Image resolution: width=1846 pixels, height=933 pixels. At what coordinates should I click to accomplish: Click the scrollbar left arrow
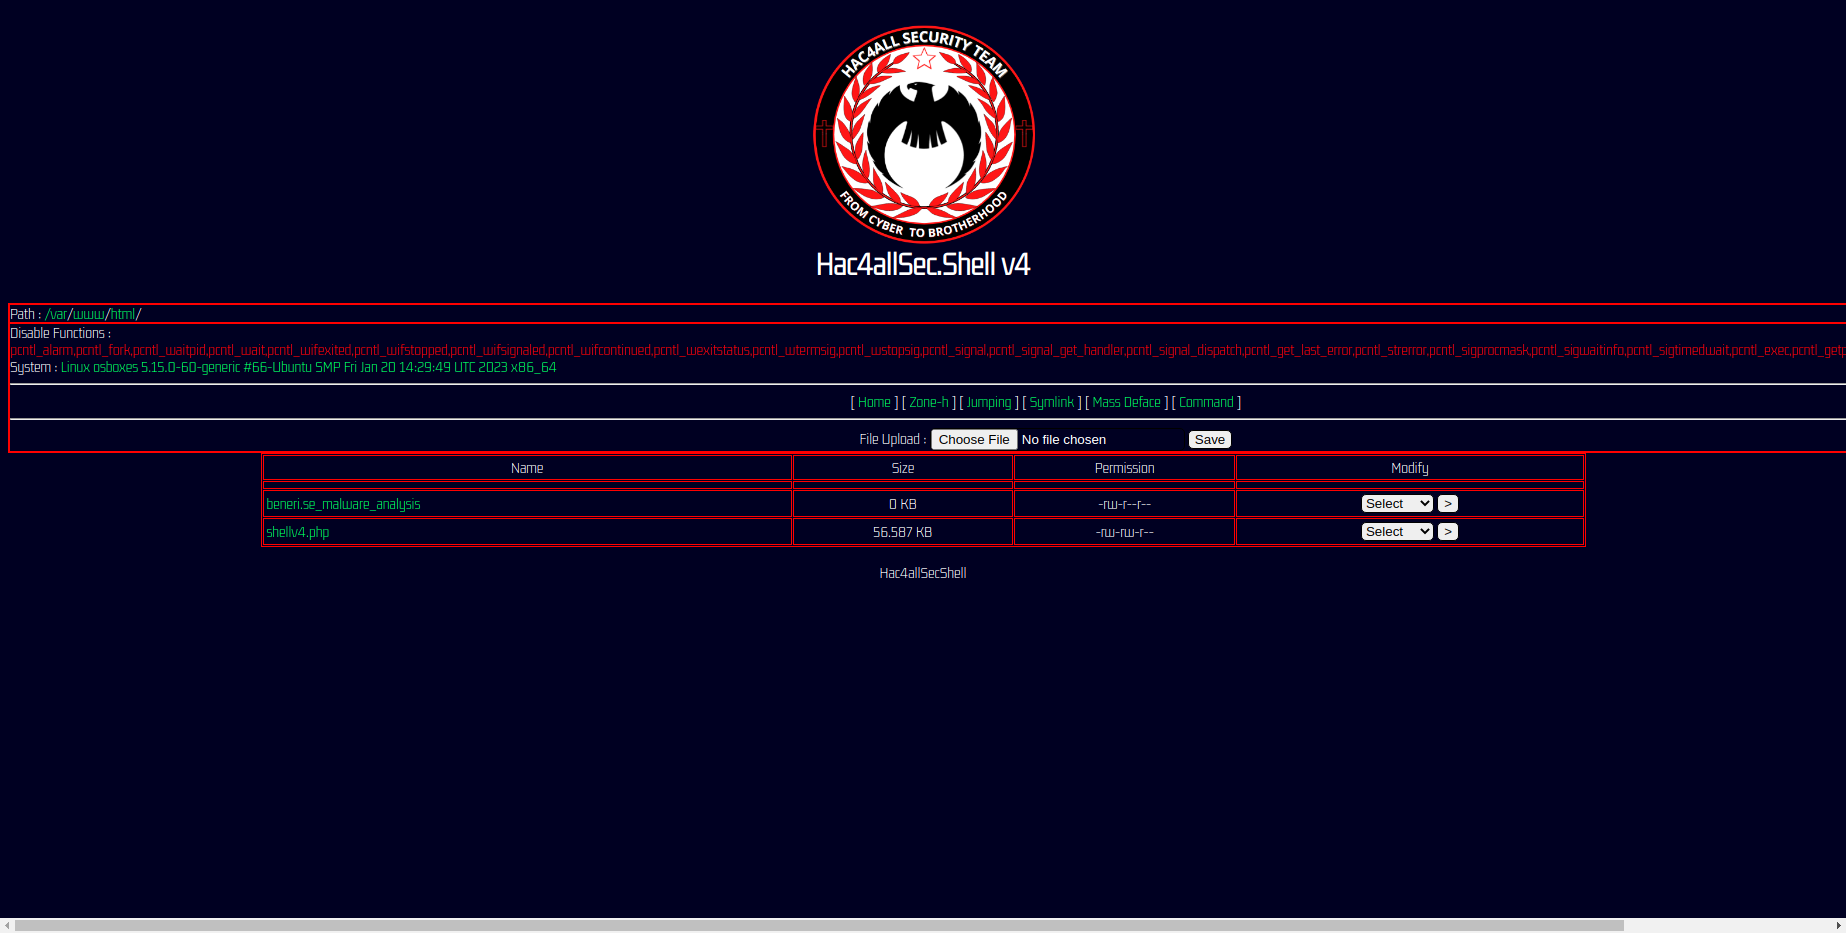click(x=7, y=925)
